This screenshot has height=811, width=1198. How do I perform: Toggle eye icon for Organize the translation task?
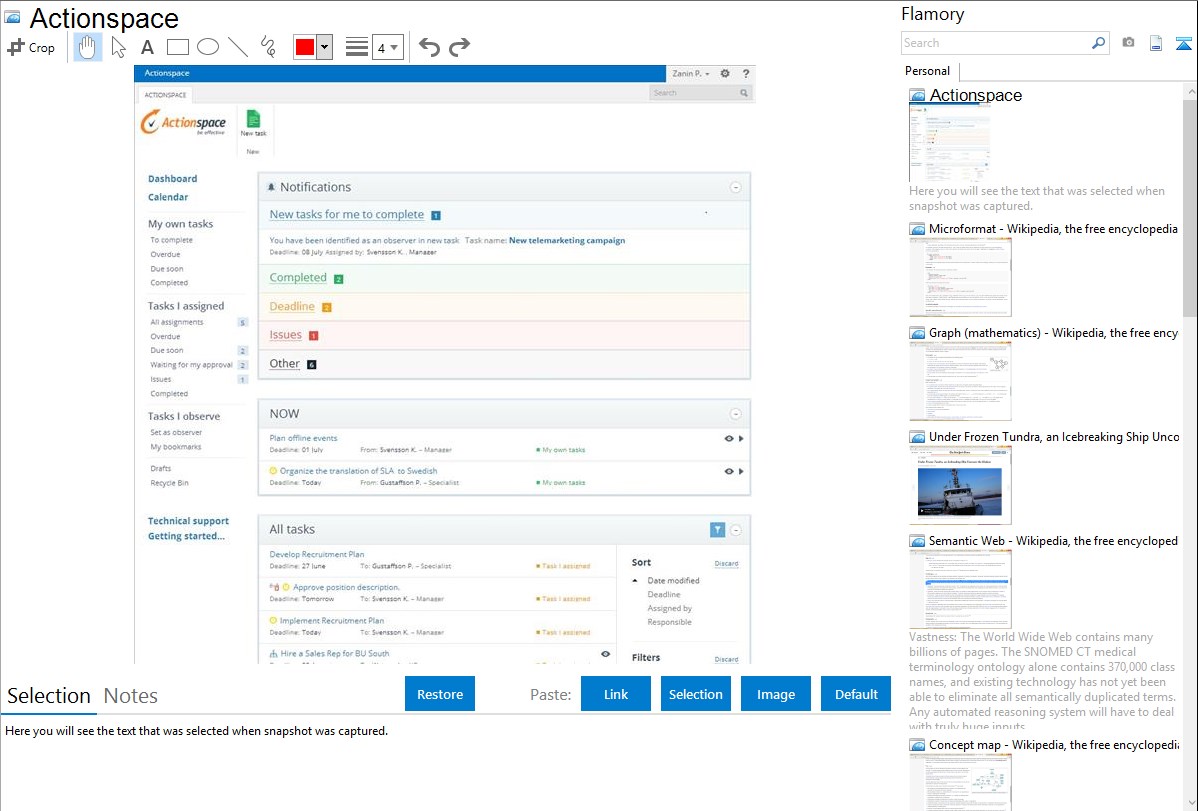pos(729,472)
